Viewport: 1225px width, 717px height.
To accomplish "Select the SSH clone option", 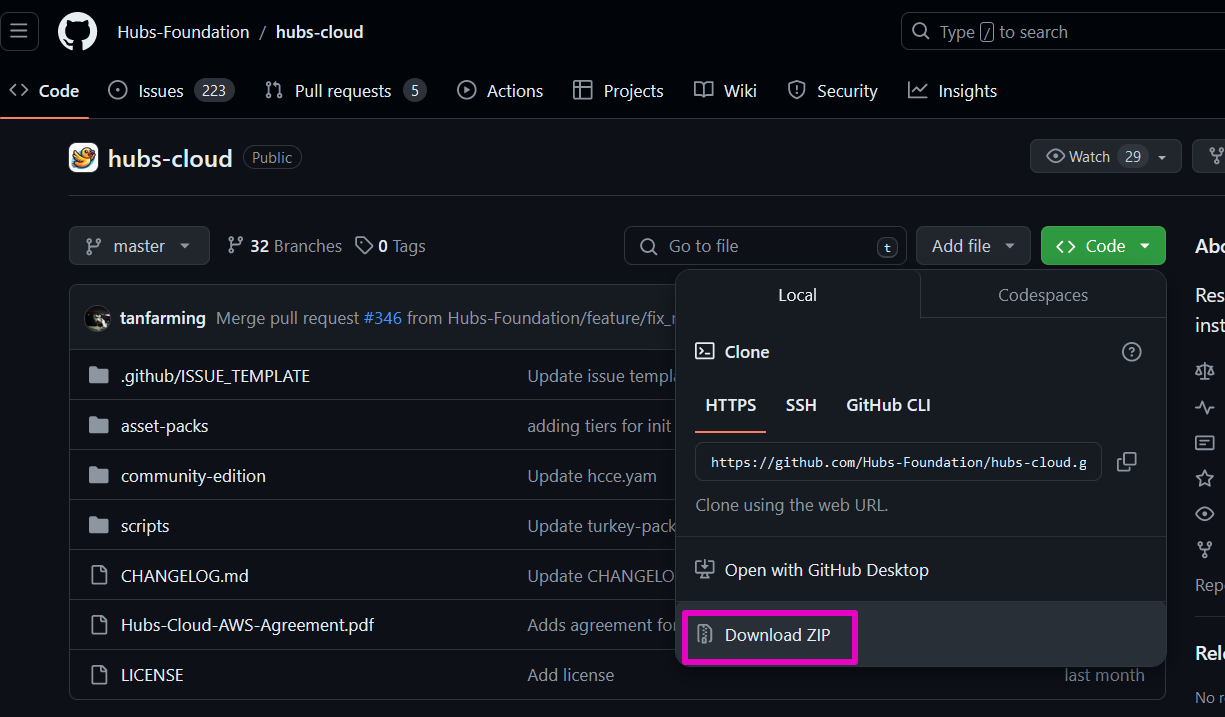I will pyautogui.click(x=801, y=405).
